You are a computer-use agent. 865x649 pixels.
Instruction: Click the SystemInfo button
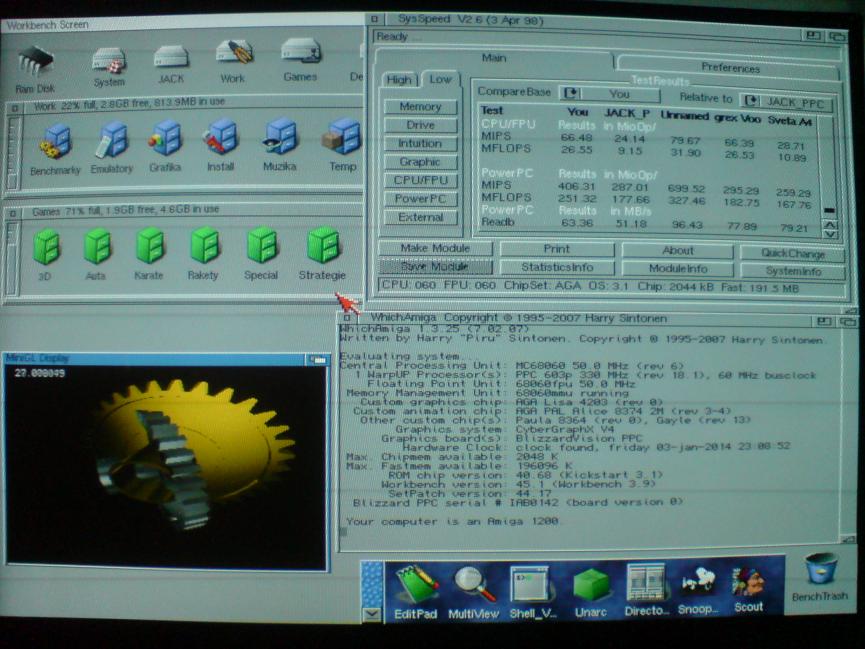[x=793, y=270]
